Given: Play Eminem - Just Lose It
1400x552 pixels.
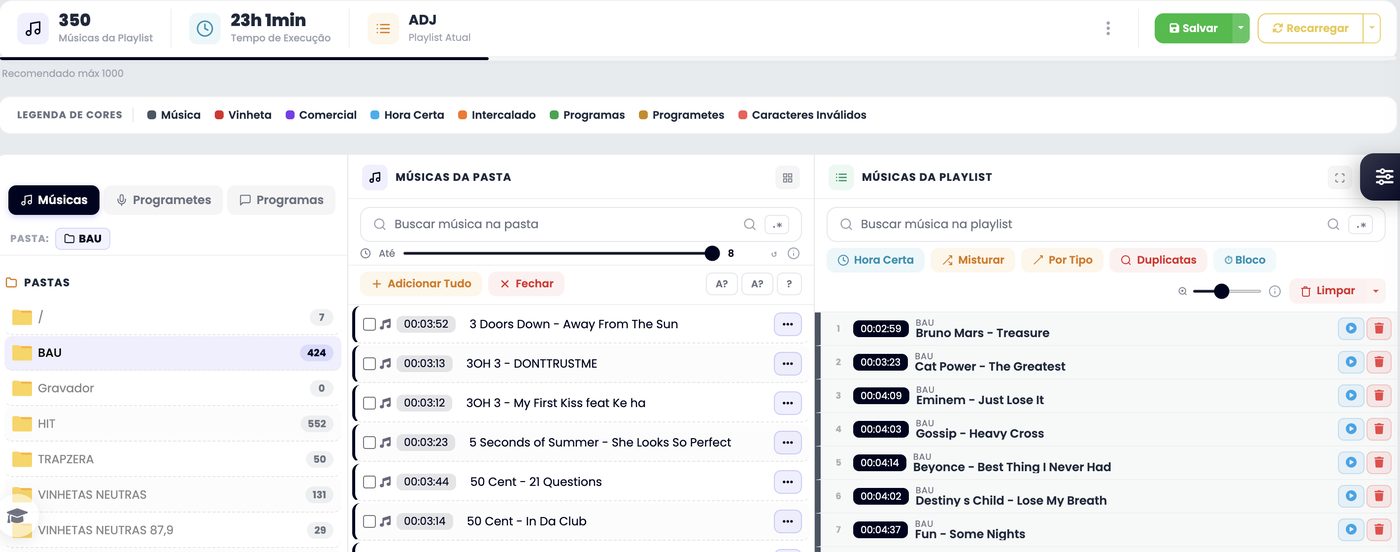Looking at the screenshot, I should click(1350, 395).
